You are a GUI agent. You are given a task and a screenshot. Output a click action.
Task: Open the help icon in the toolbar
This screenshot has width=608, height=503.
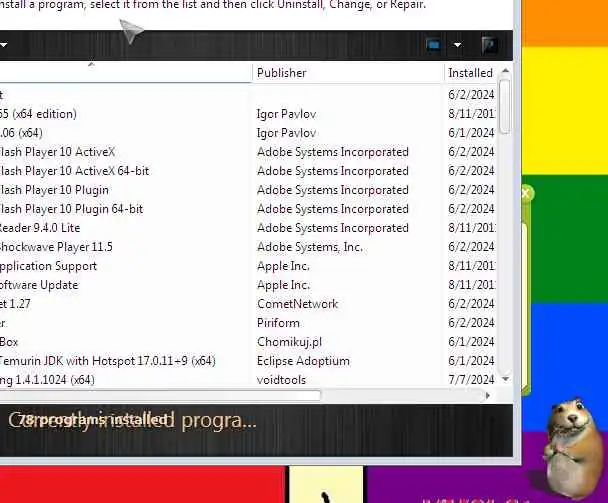click(489, 45)
